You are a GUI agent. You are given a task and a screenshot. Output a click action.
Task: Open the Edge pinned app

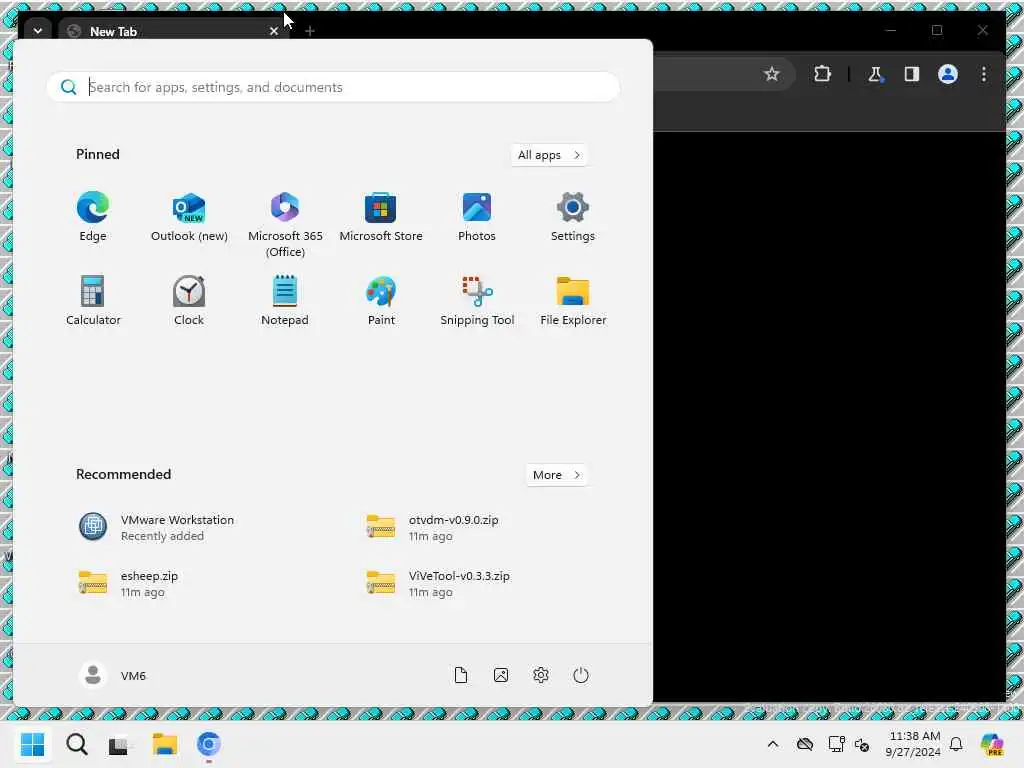[93, 217]
